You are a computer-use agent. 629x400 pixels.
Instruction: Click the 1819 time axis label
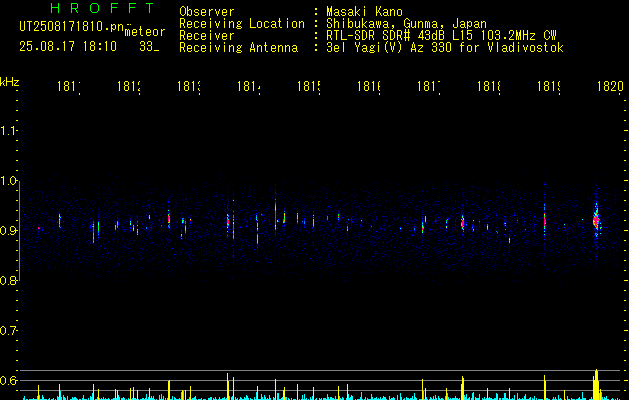click(x=549, y=86)
